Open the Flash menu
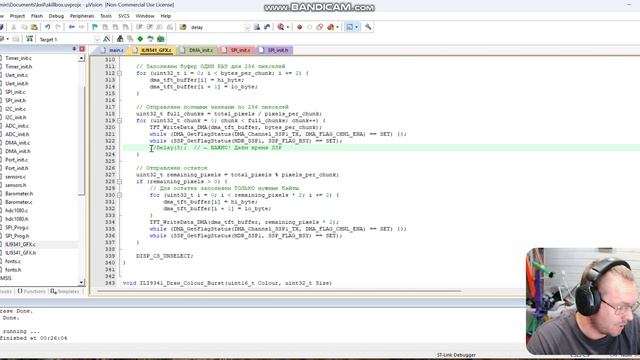The image size is (640, 360). 37,16
